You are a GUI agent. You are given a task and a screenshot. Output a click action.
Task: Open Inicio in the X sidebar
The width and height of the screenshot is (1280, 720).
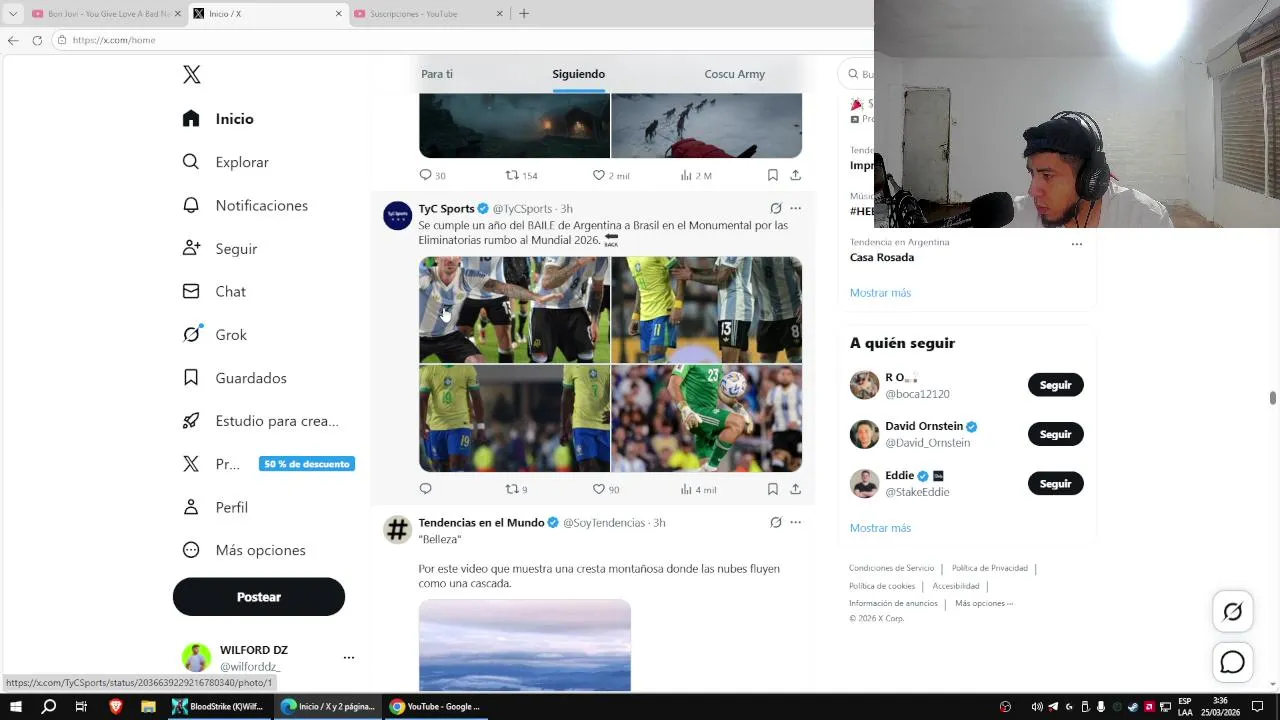218,118
